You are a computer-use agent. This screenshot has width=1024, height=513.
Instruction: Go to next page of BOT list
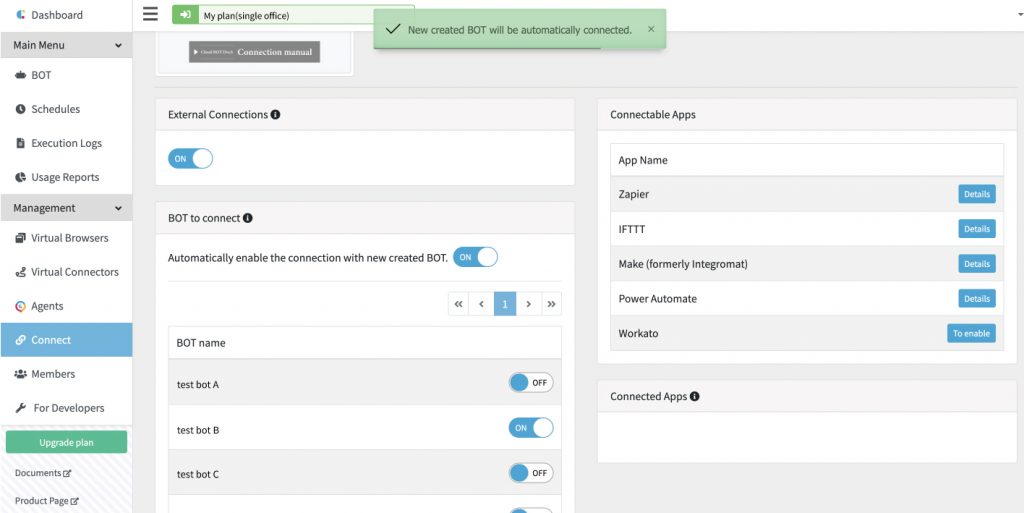pos(528,304)
